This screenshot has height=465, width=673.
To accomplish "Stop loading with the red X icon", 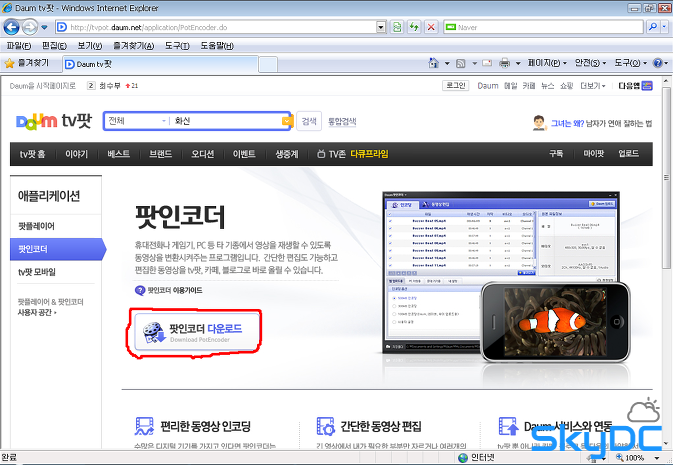I will click(x=431, y=27).
